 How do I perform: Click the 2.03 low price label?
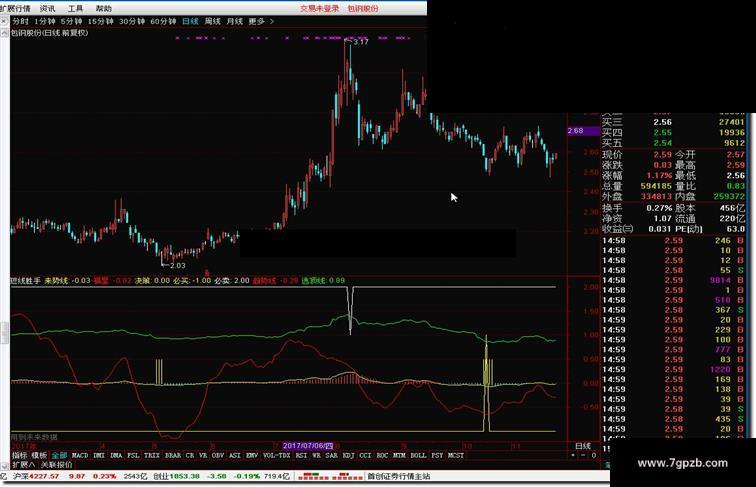(x=177, y=265)
